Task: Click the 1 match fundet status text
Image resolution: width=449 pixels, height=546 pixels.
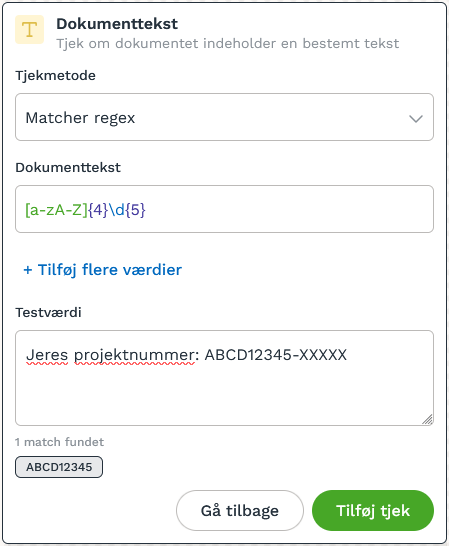Action: click(x=59, y=442)
